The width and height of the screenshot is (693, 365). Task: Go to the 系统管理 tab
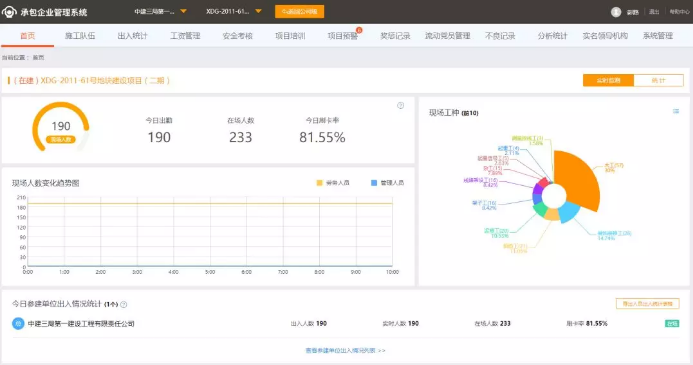coord(658,36)
